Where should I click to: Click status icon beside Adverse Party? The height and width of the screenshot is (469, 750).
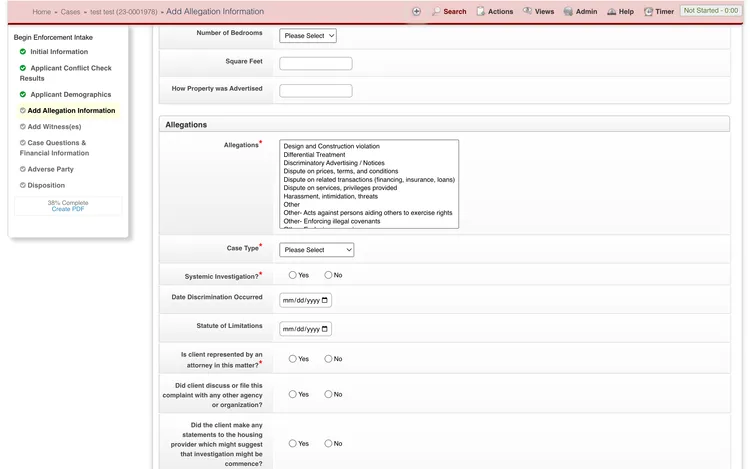[22, 169]
